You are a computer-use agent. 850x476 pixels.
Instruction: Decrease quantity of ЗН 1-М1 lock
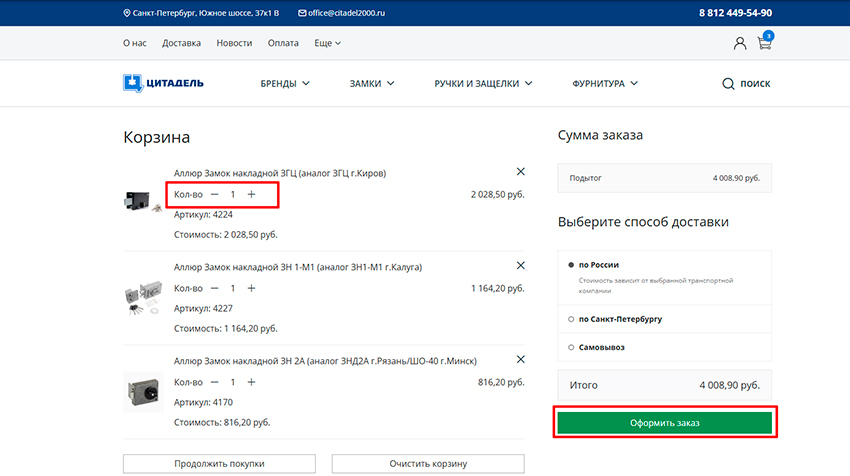tap(215, 288)
